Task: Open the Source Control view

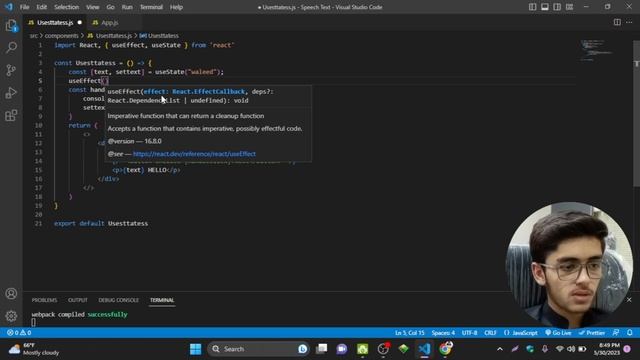Action: pos(11,70)
